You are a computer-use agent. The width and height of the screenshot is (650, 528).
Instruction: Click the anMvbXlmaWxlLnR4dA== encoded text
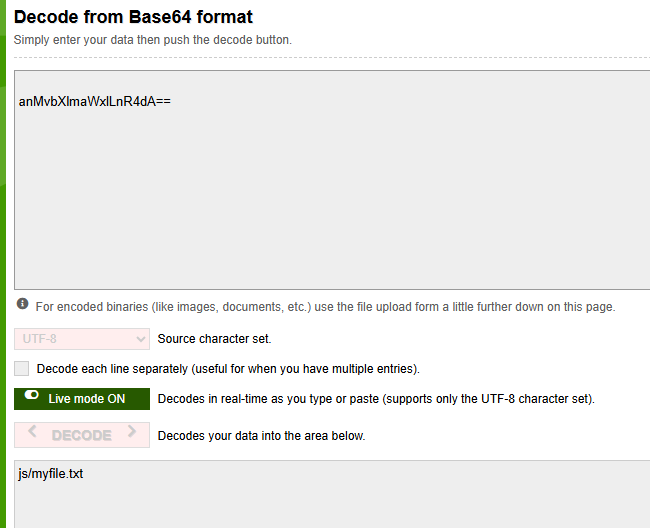tap(95, 102)
